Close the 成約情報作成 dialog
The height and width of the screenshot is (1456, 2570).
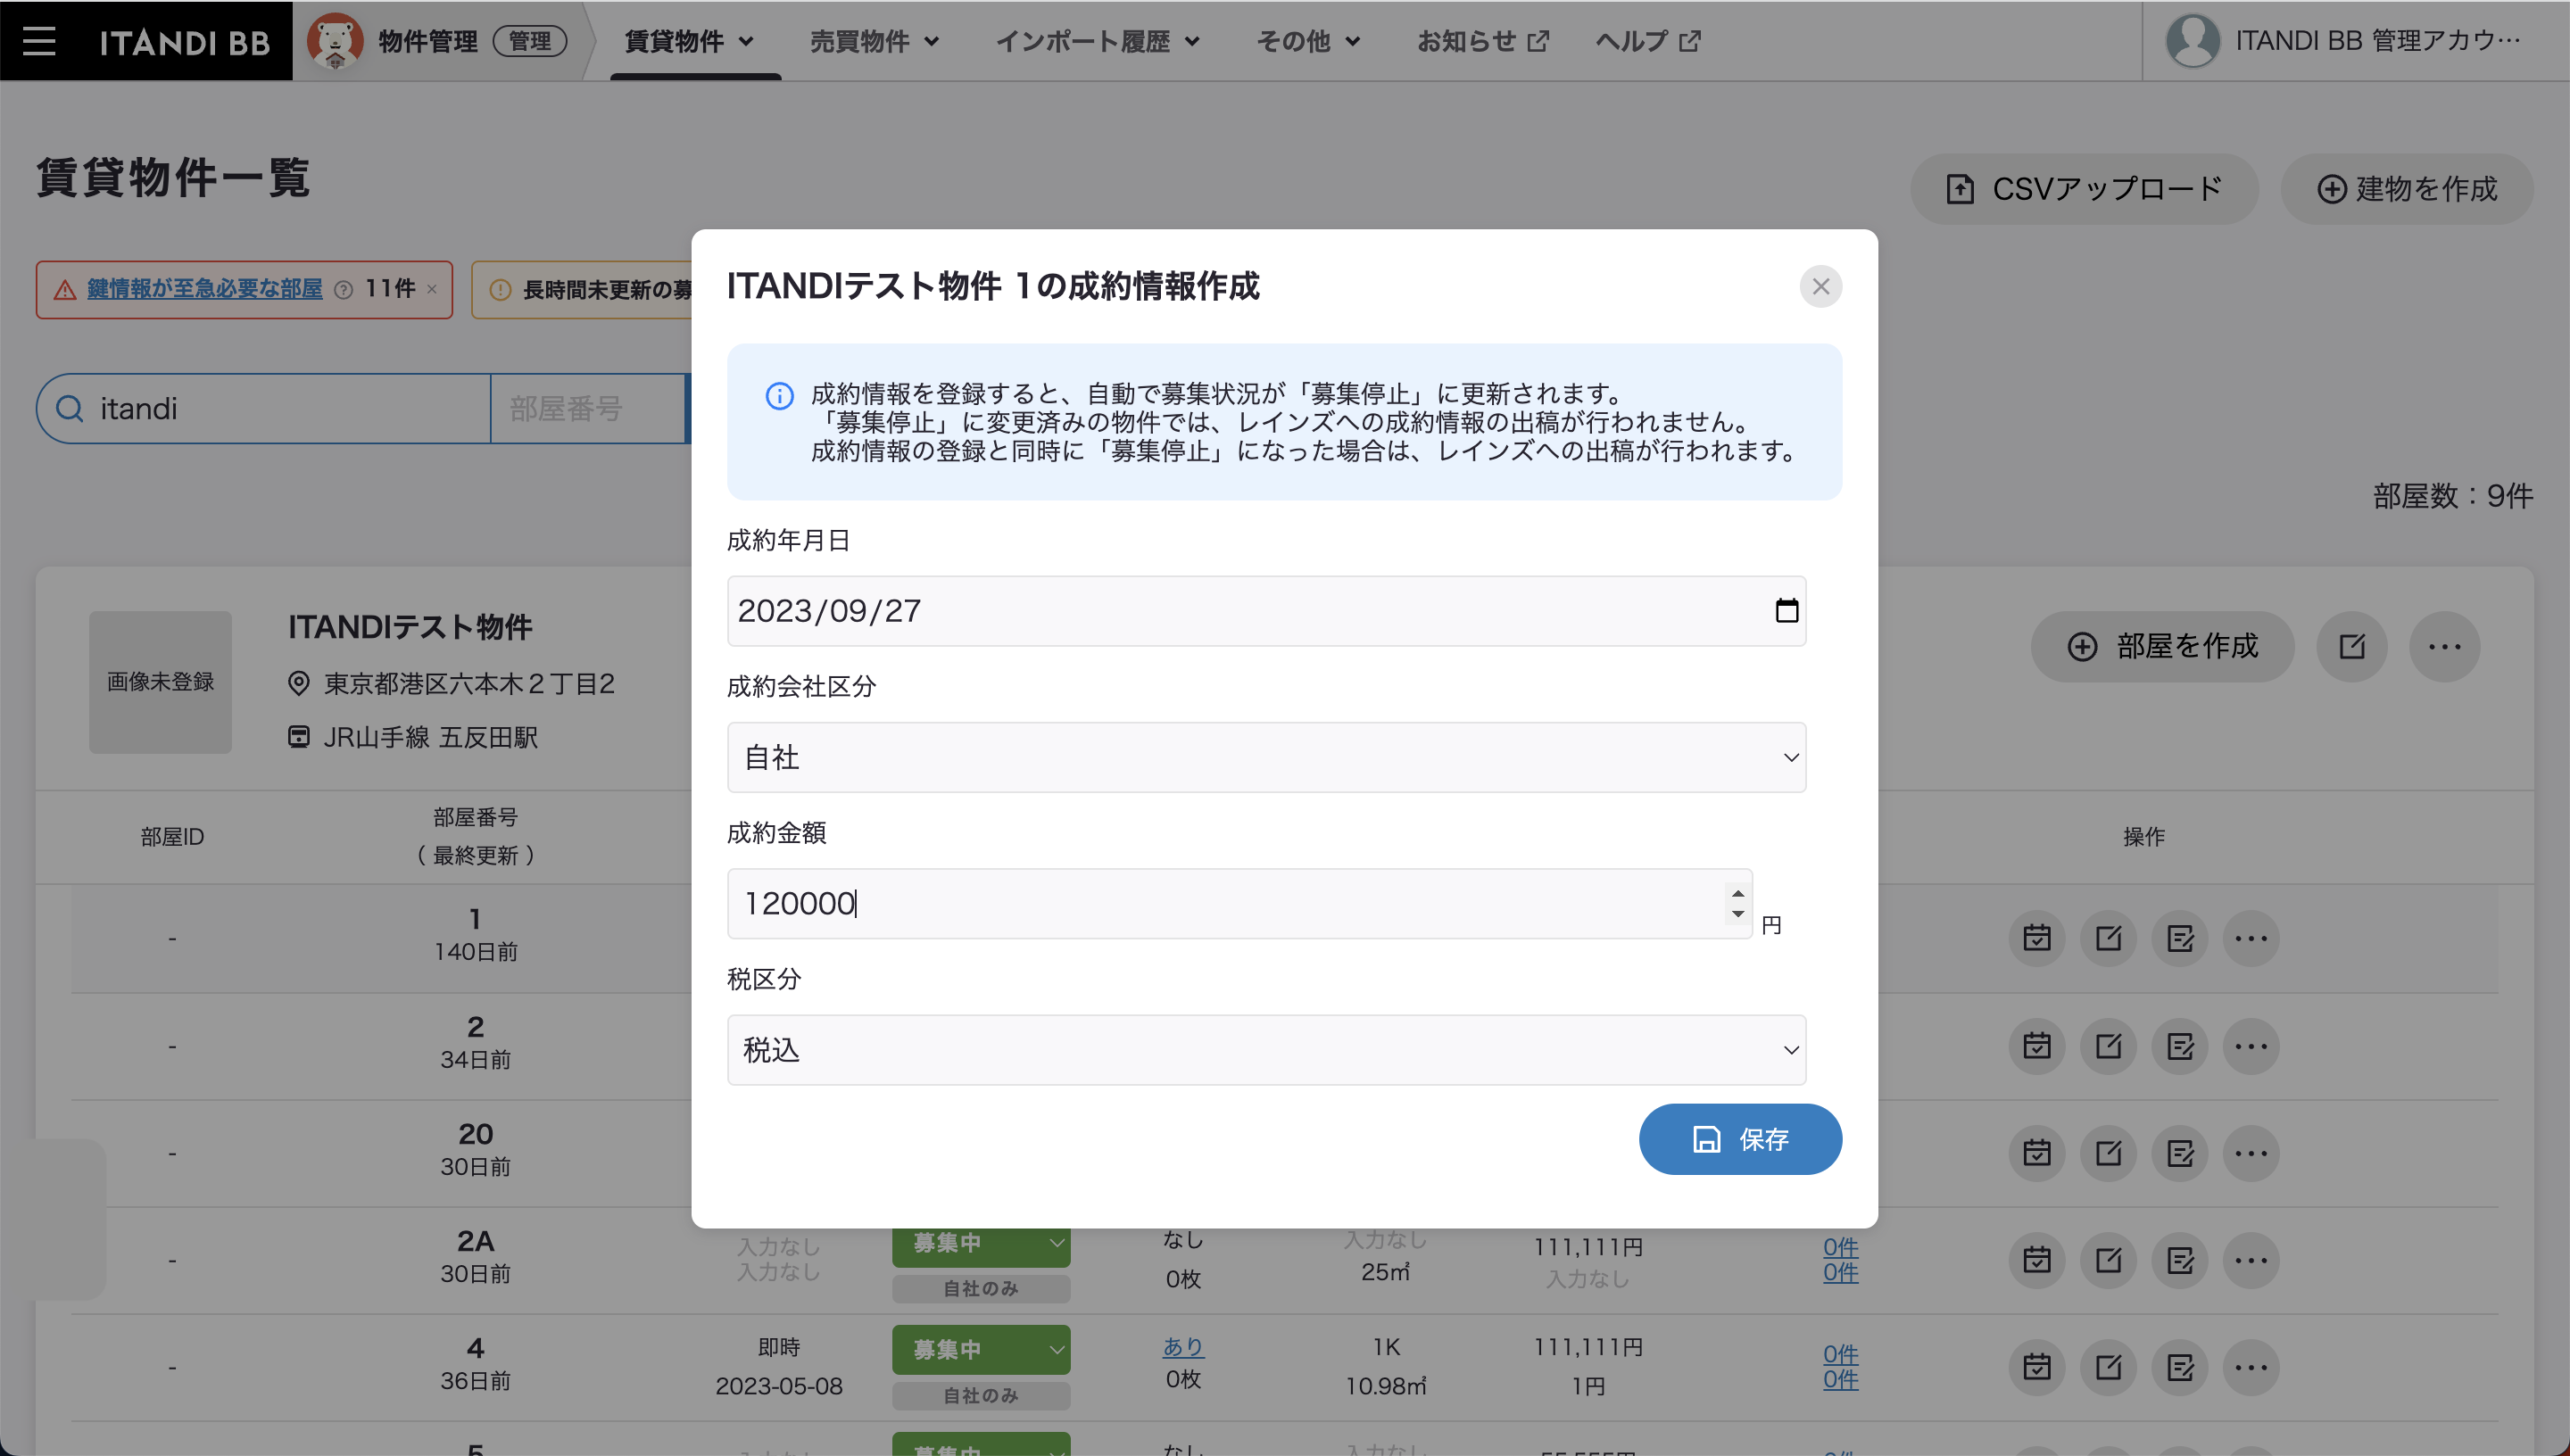pos(1820,287)
